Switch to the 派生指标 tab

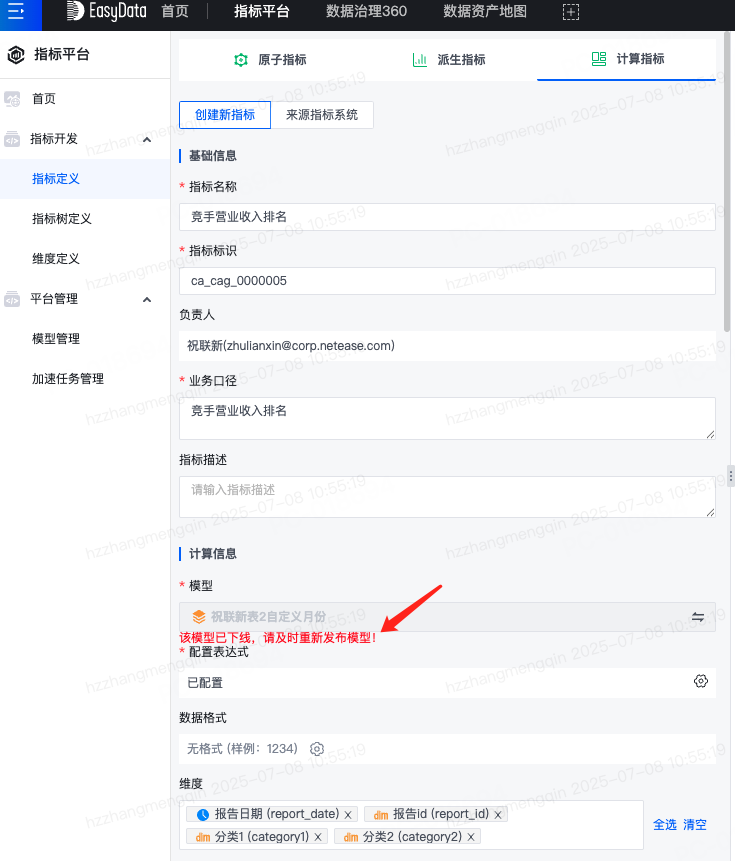[x=448, y=60]
